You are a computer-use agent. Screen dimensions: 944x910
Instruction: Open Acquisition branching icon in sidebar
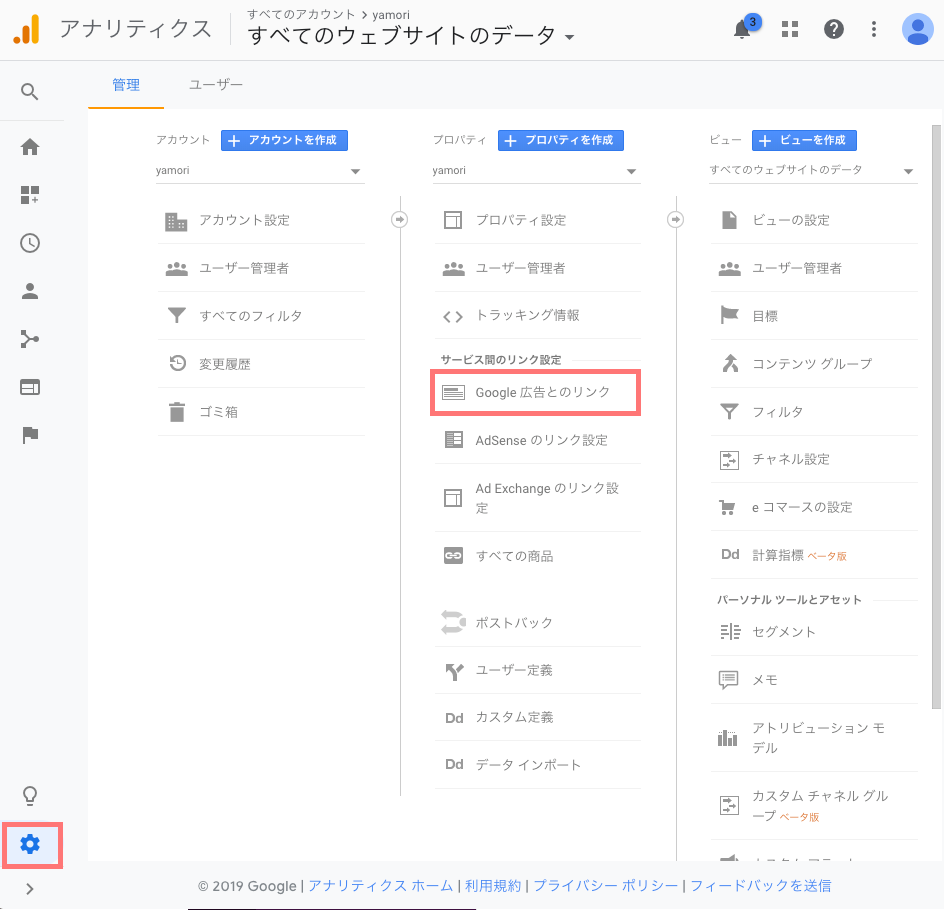(x=30, y=339)
